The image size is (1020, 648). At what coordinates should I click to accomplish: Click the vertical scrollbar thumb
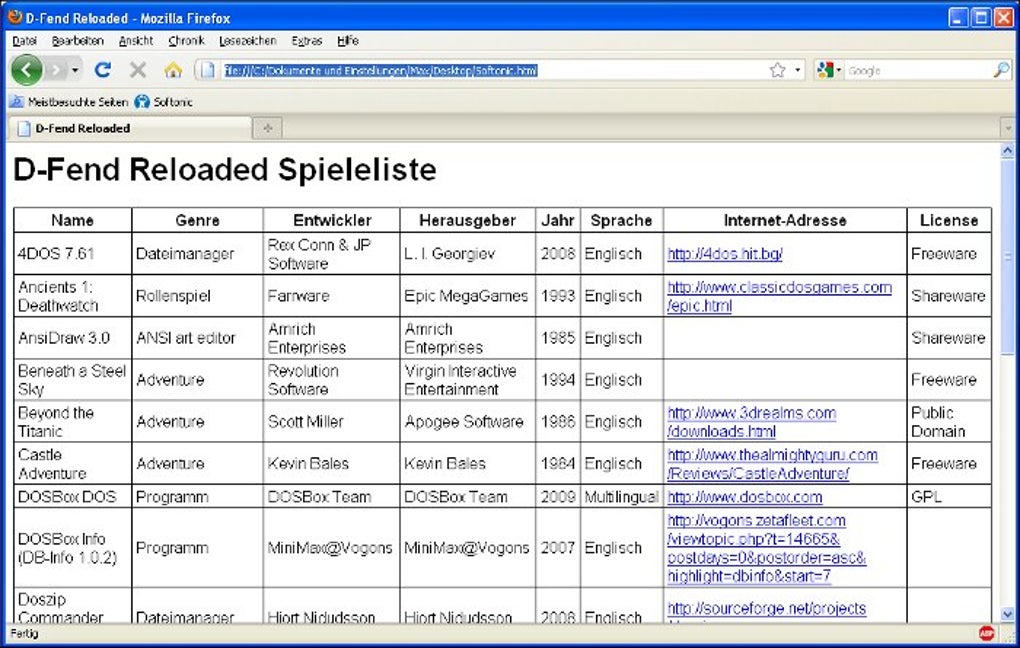click(x=1007, y=257)
